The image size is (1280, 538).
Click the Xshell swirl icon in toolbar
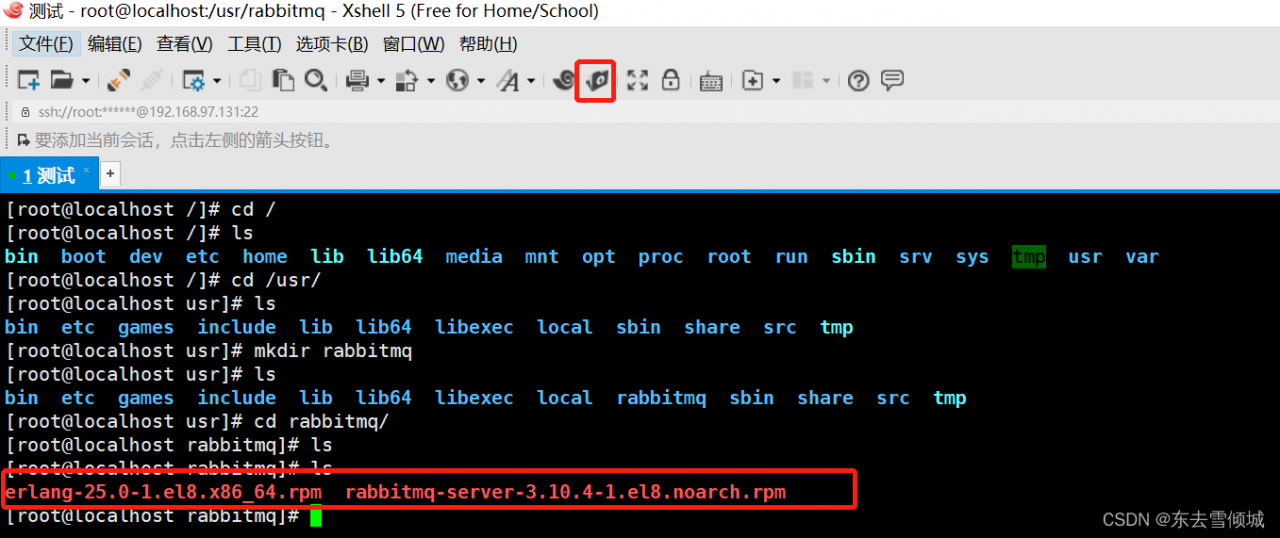pos(563,81)
